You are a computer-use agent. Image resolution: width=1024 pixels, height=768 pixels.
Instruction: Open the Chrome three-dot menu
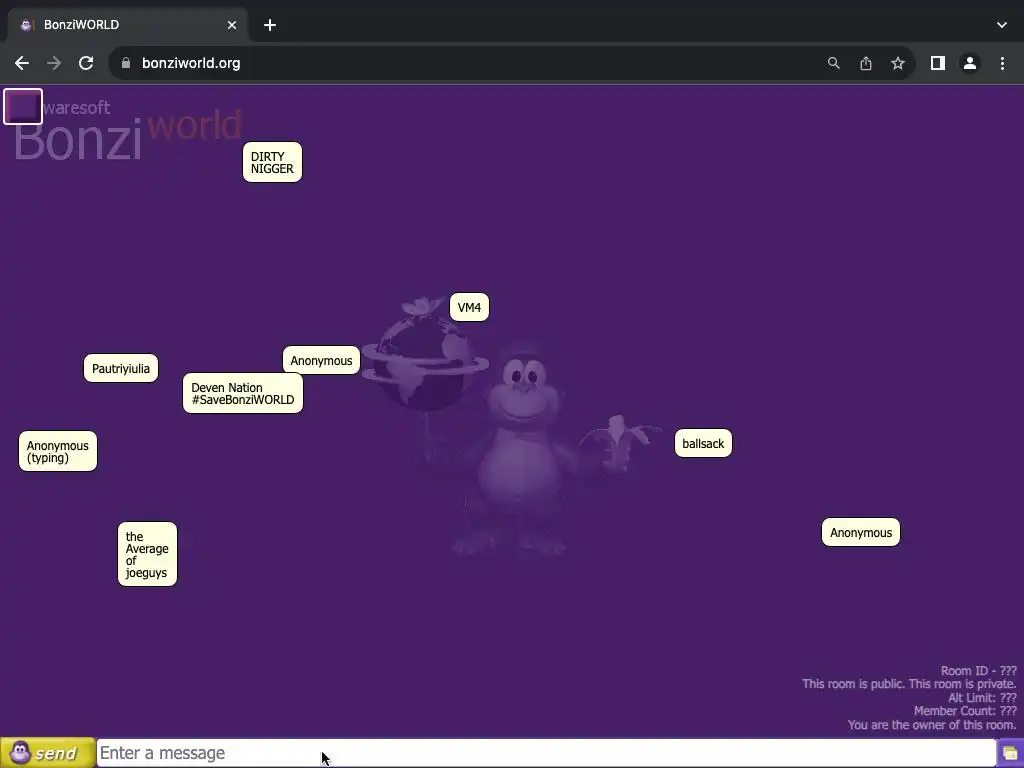pos(1002,63)
